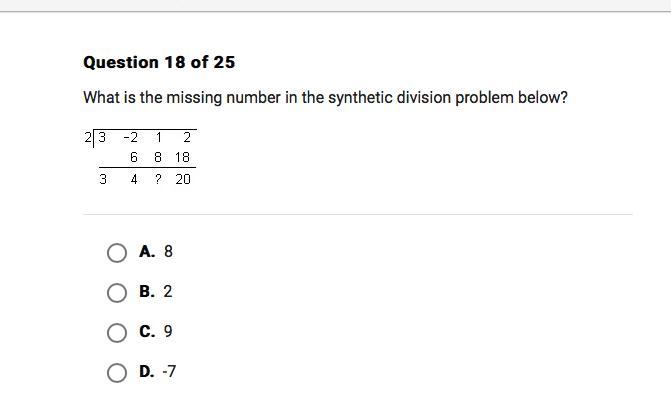Click the -2 coefficient in the top row

click(131, 137)
